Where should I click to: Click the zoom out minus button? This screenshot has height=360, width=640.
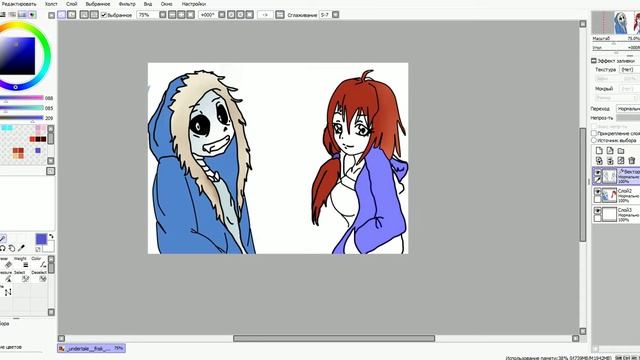172,15
